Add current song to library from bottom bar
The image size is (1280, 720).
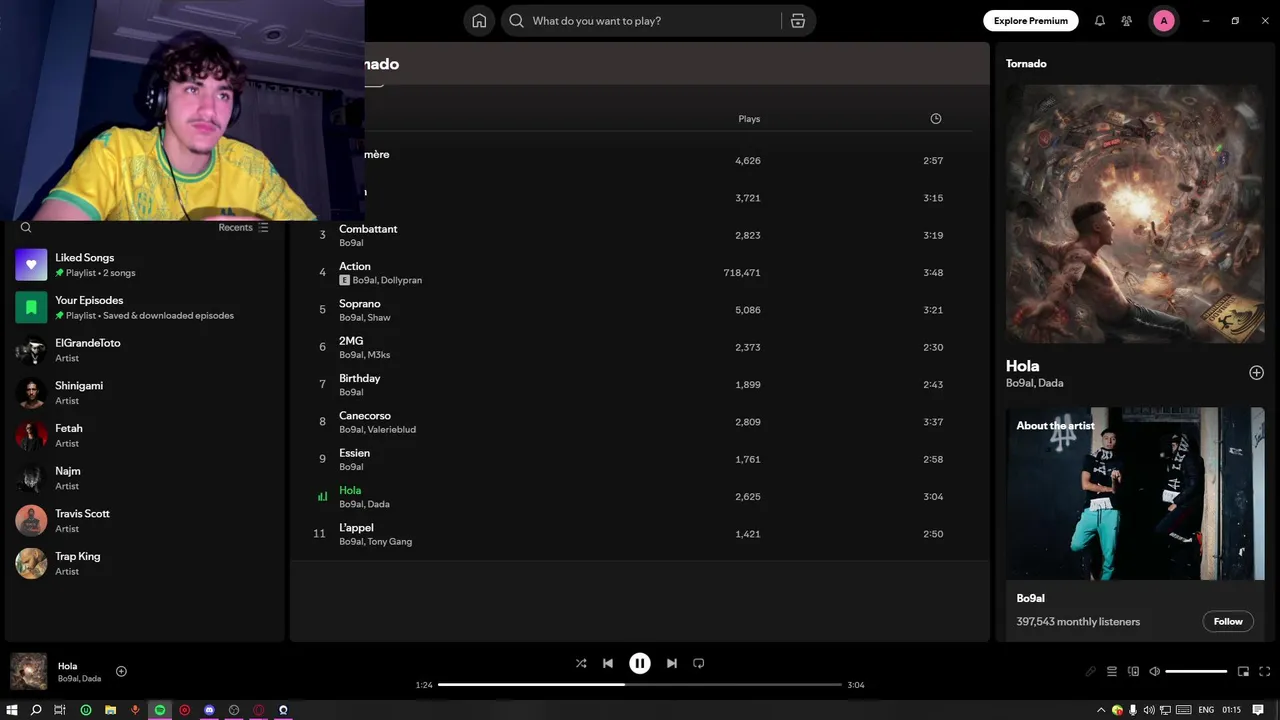[x=121, y=671]
